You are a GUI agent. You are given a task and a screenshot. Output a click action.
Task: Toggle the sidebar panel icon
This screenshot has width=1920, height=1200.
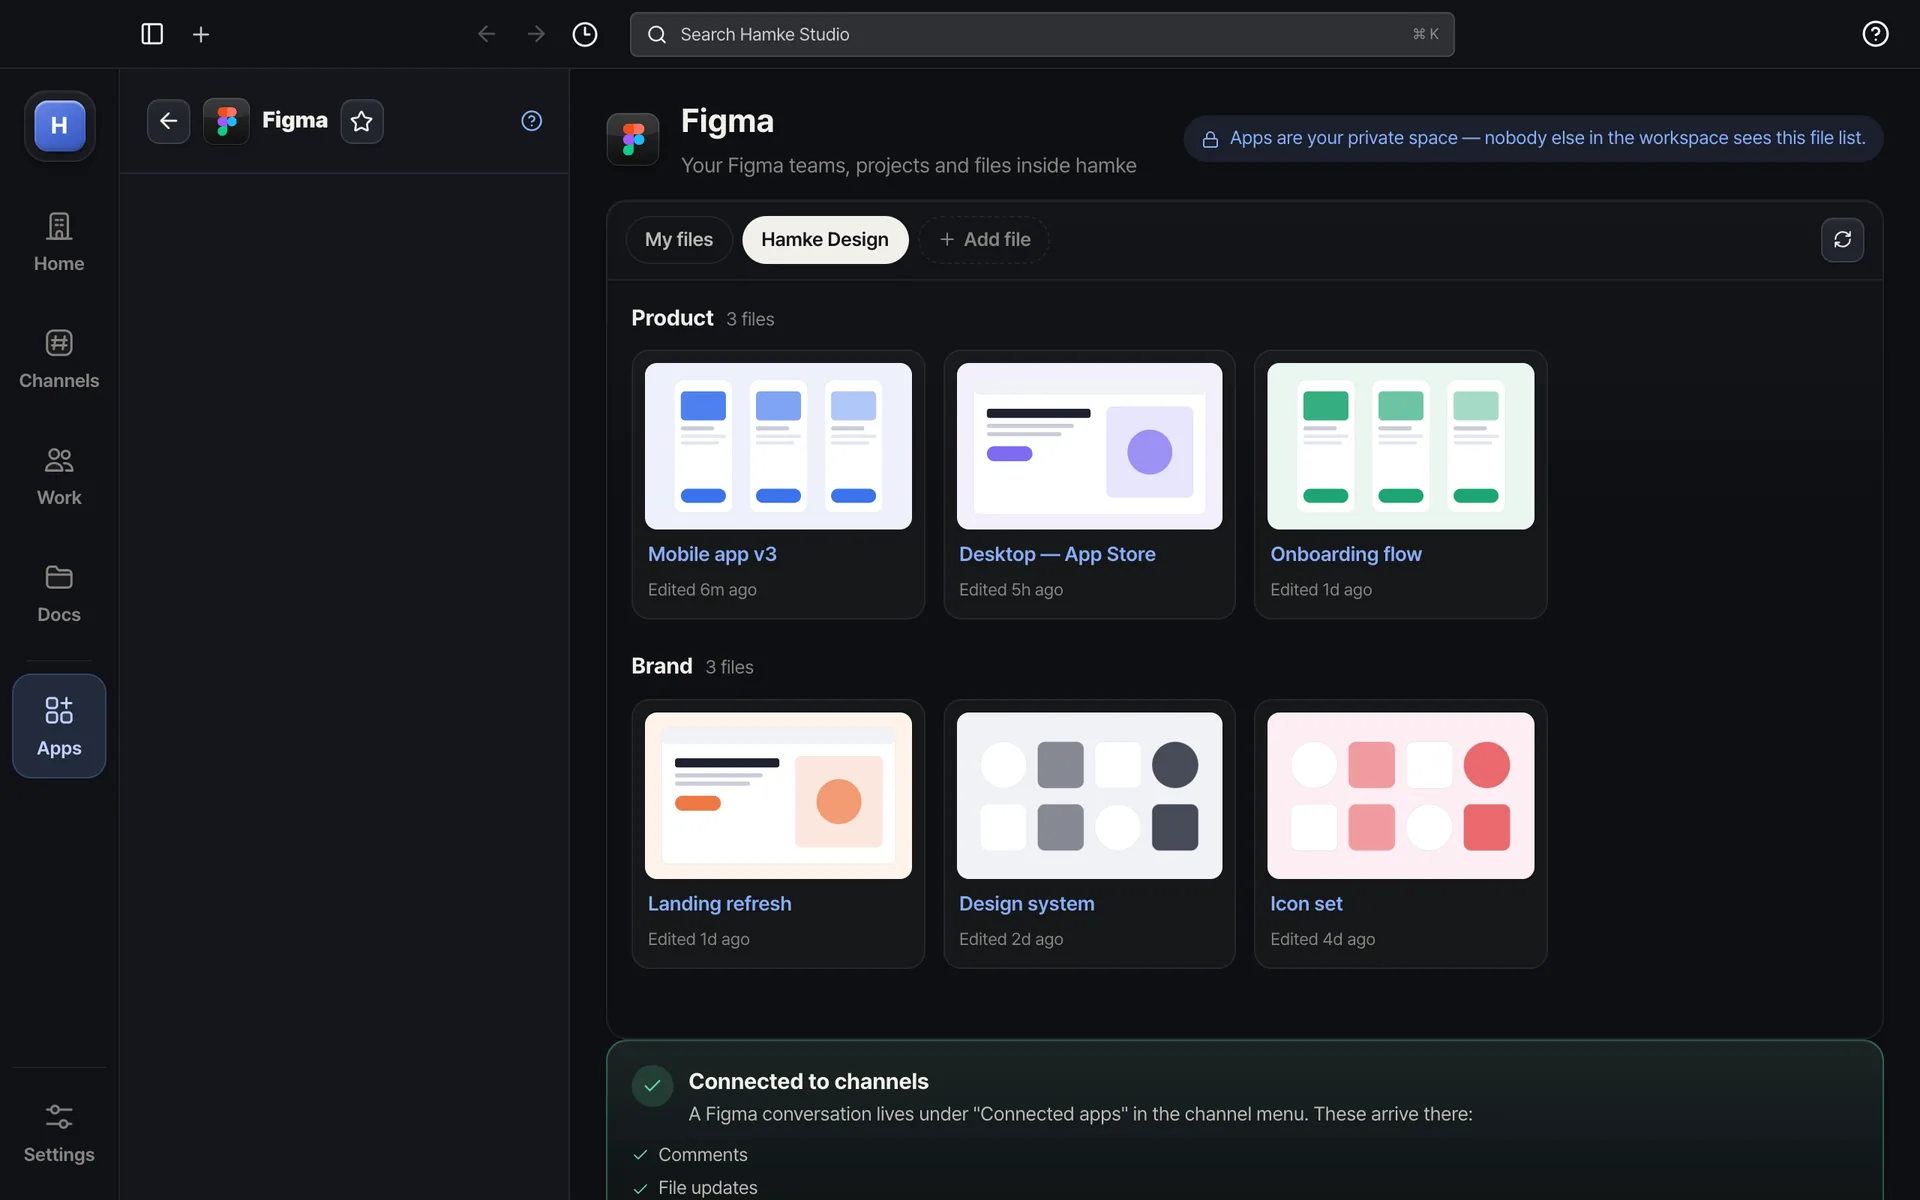152,34
